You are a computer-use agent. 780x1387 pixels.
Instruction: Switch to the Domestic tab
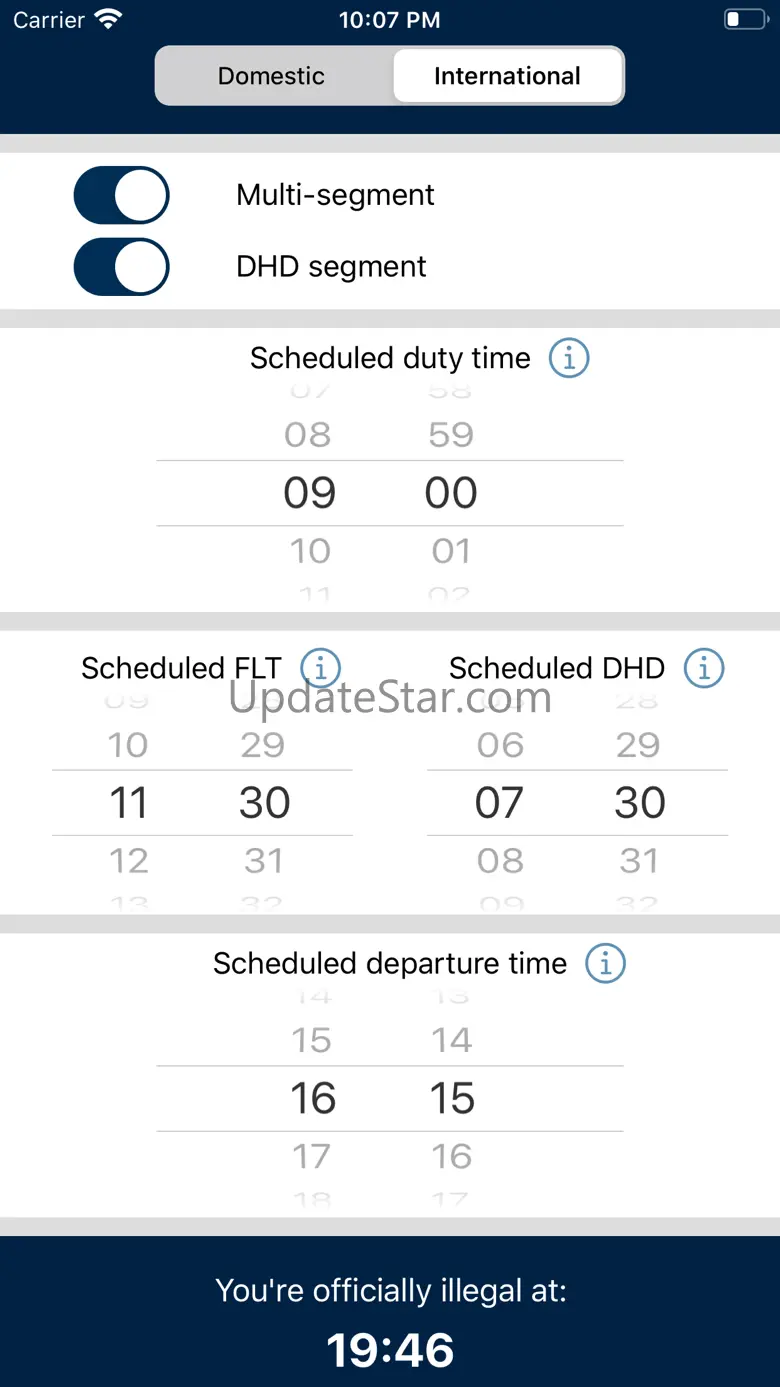click(272, 76)
